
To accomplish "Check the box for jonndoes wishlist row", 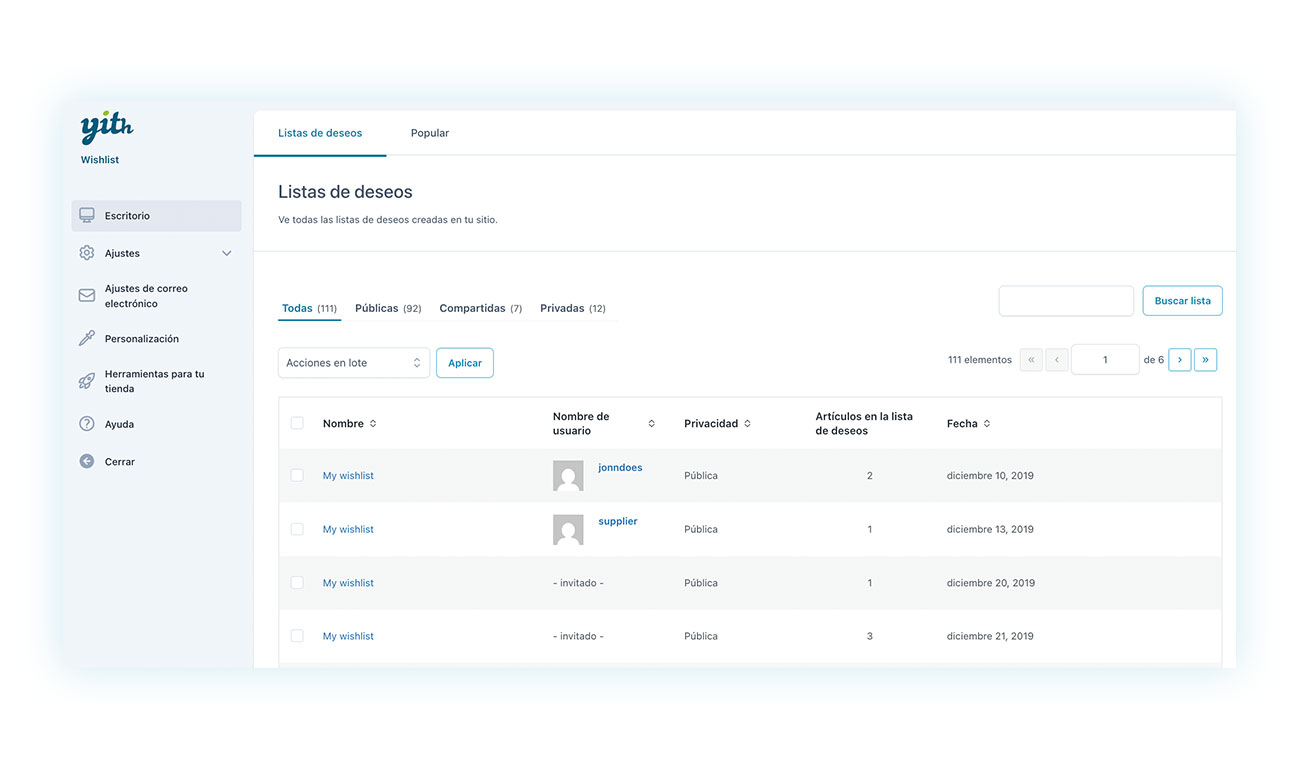I will (x=297, y=475).
